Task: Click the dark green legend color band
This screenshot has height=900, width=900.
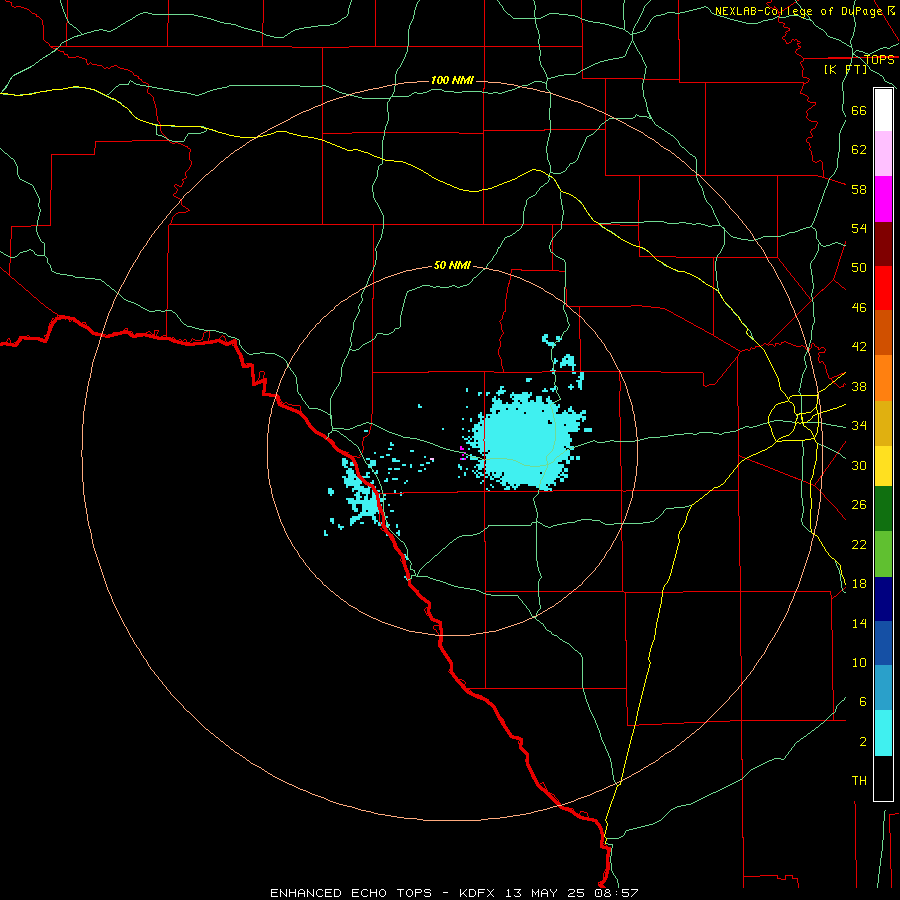Action: [x=883, y=509]
